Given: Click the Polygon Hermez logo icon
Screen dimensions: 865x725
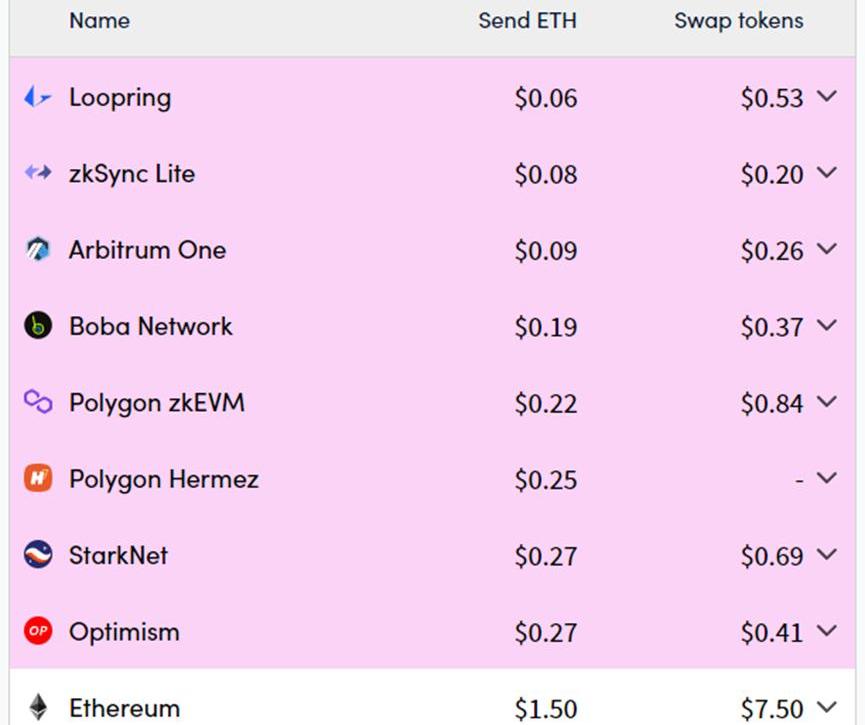Looking at the screenshot, I should pyautogui.click(x=37, y=479).
